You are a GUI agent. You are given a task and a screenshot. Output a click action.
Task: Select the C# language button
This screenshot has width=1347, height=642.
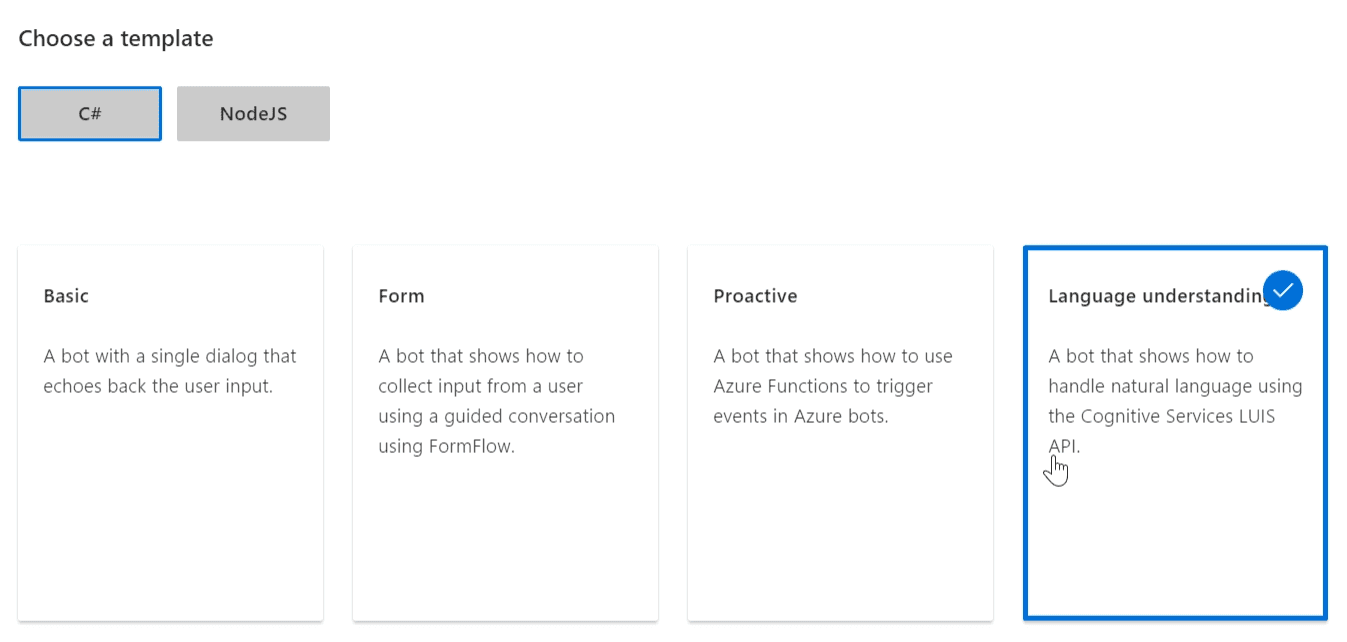[90, 114]
